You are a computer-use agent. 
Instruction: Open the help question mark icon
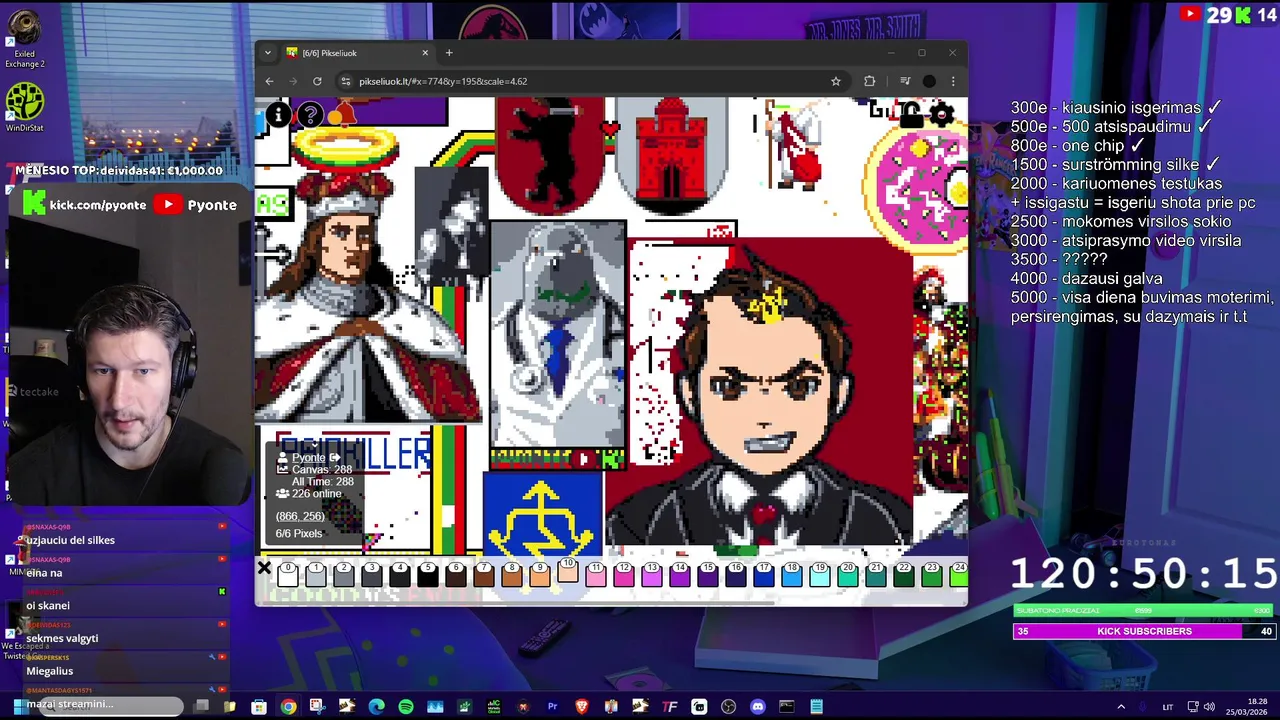click(x=310, y=116)
